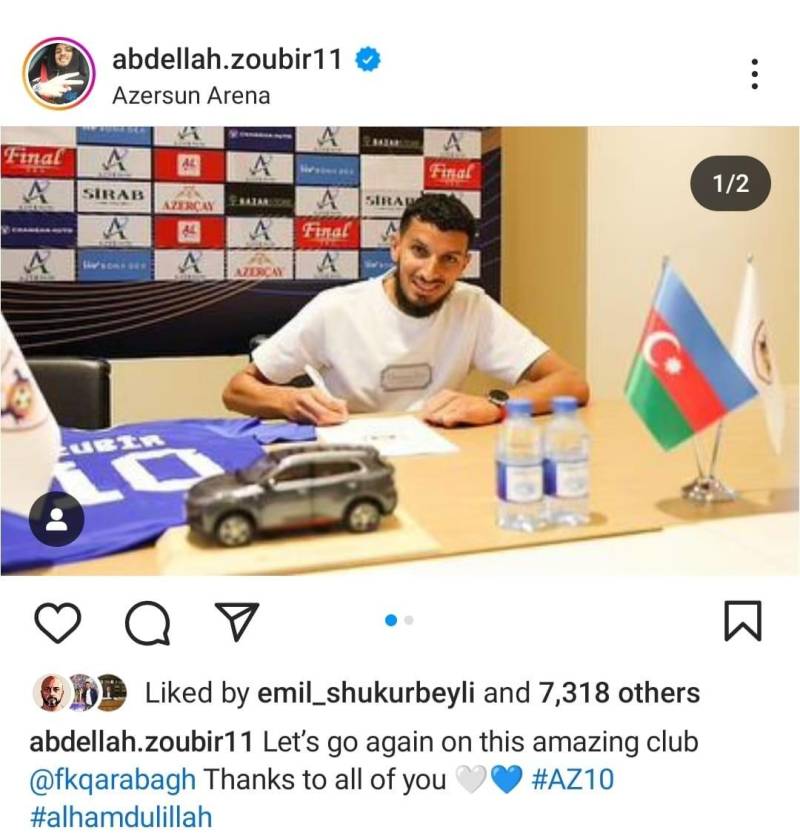Open the Azersun Arena location
800x833 pixels.
point(191,96)
